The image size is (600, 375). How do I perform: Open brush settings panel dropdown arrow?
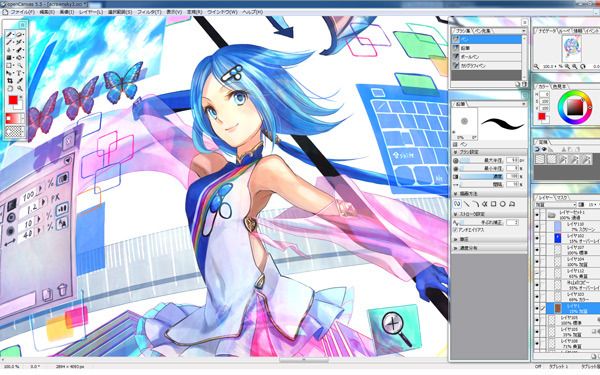coord(524,104)
